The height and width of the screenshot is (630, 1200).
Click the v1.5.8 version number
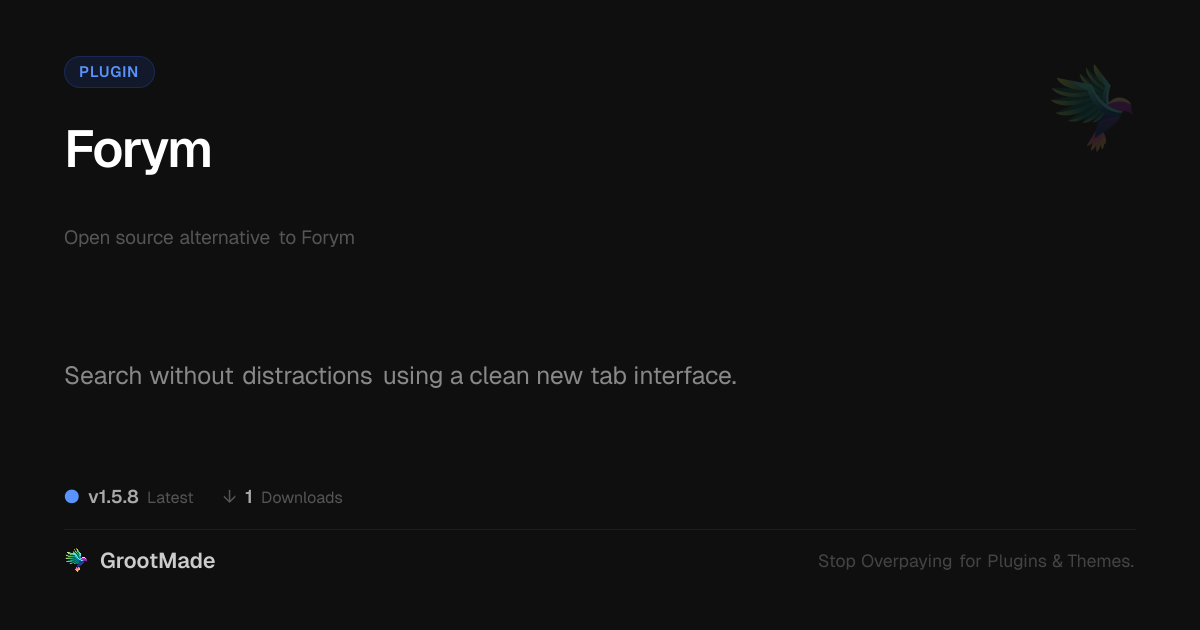(113, 497)
